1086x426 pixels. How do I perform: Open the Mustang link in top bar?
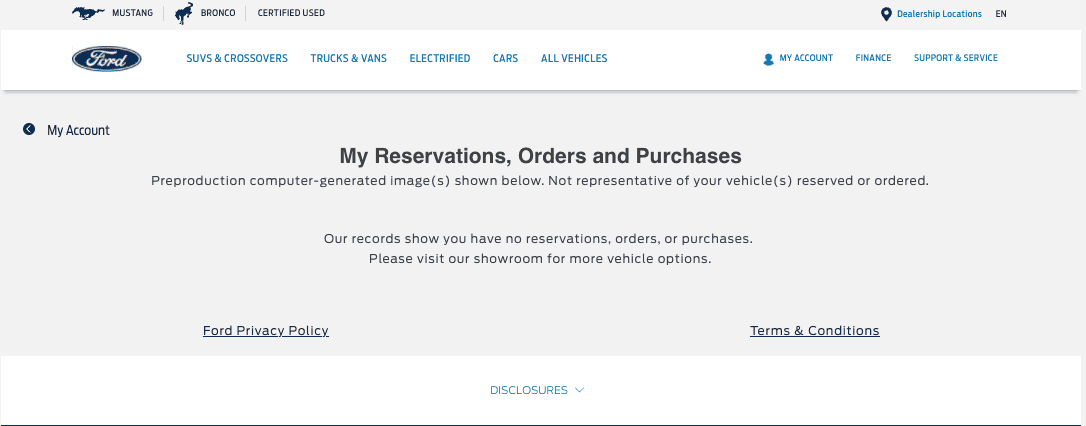point(132,13)
